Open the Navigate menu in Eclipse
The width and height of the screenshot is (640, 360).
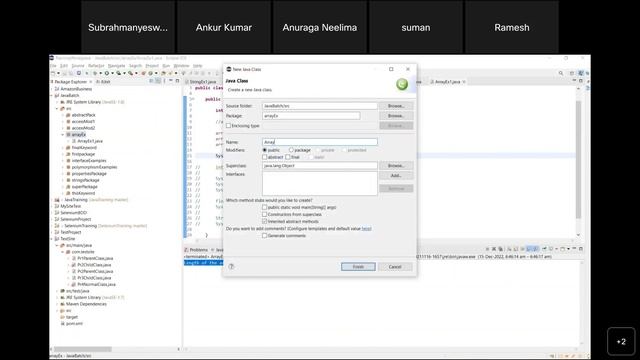coord(116,66)
